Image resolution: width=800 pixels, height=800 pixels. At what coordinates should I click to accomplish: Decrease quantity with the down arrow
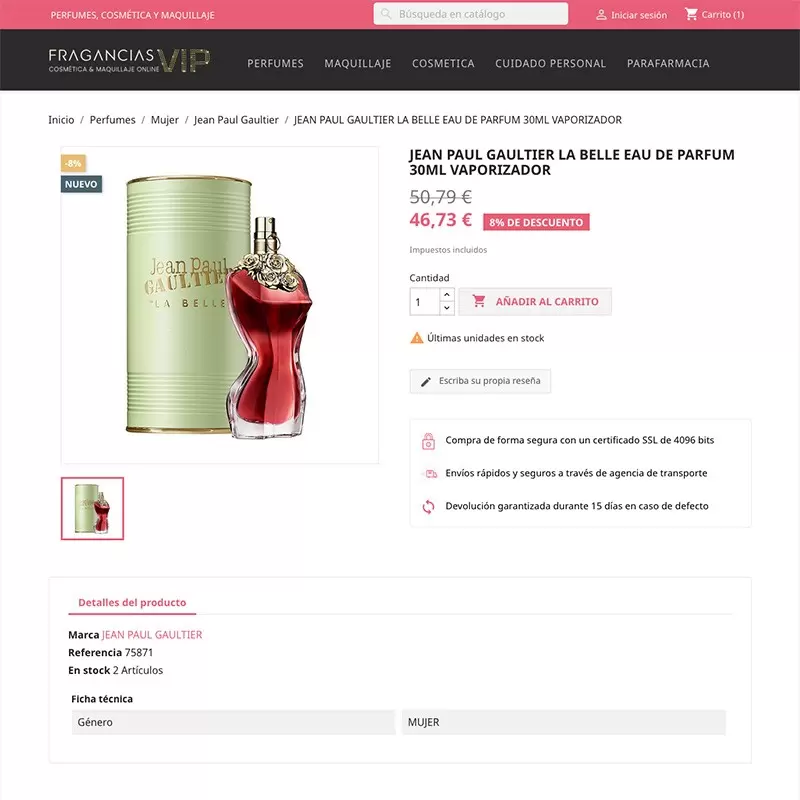click(446, 308)
